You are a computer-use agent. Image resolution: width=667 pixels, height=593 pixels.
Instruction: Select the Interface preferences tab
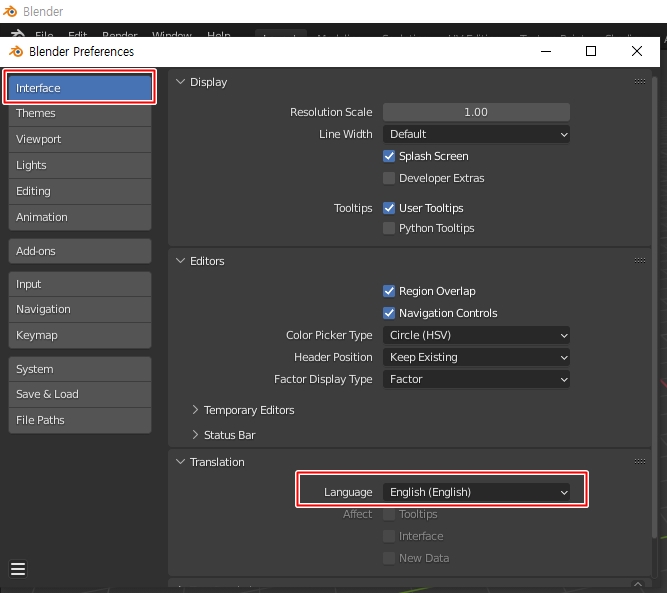point(80,88)
